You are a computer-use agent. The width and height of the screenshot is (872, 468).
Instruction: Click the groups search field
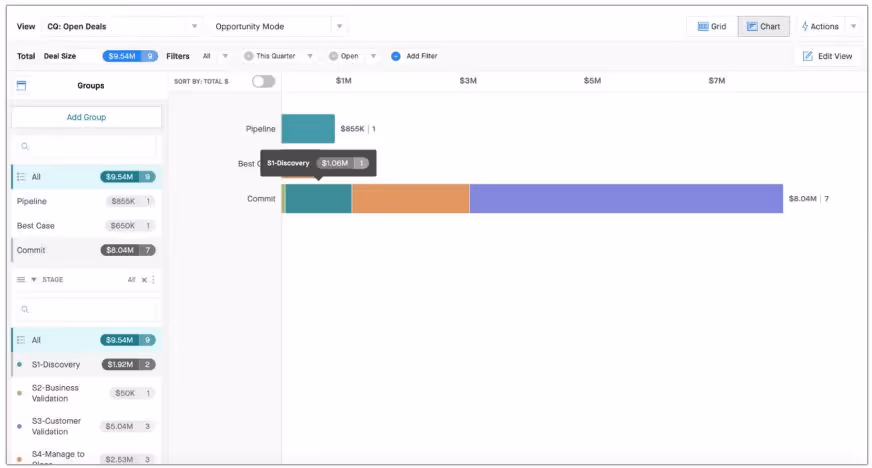[86, 146]
